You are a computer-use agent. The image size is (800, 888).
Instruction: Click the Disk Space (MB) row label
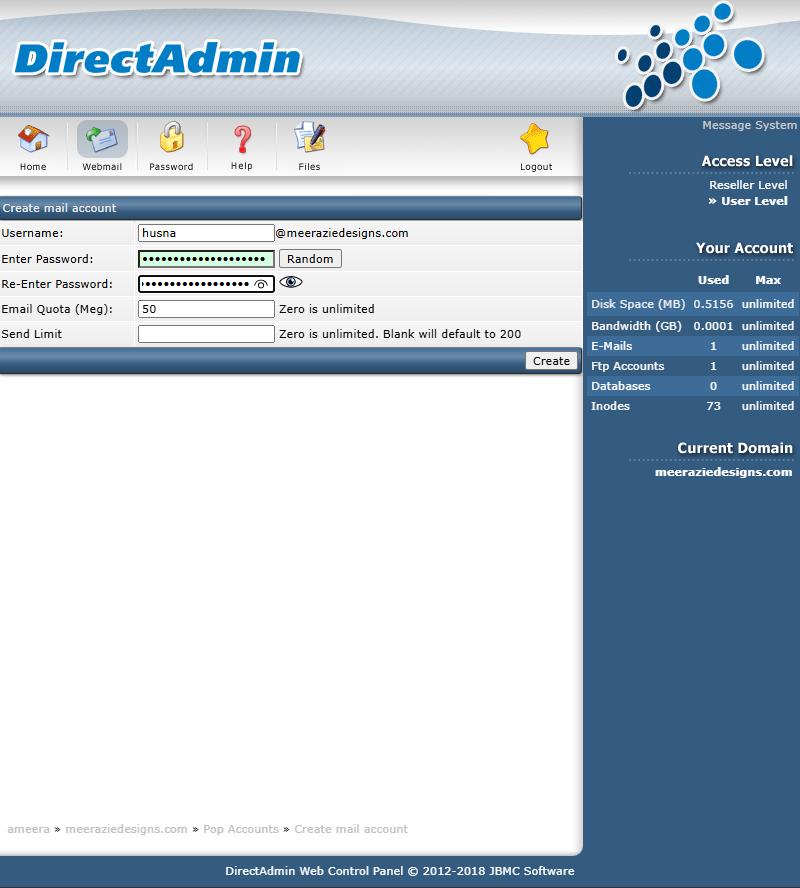[x=638, y=304]
